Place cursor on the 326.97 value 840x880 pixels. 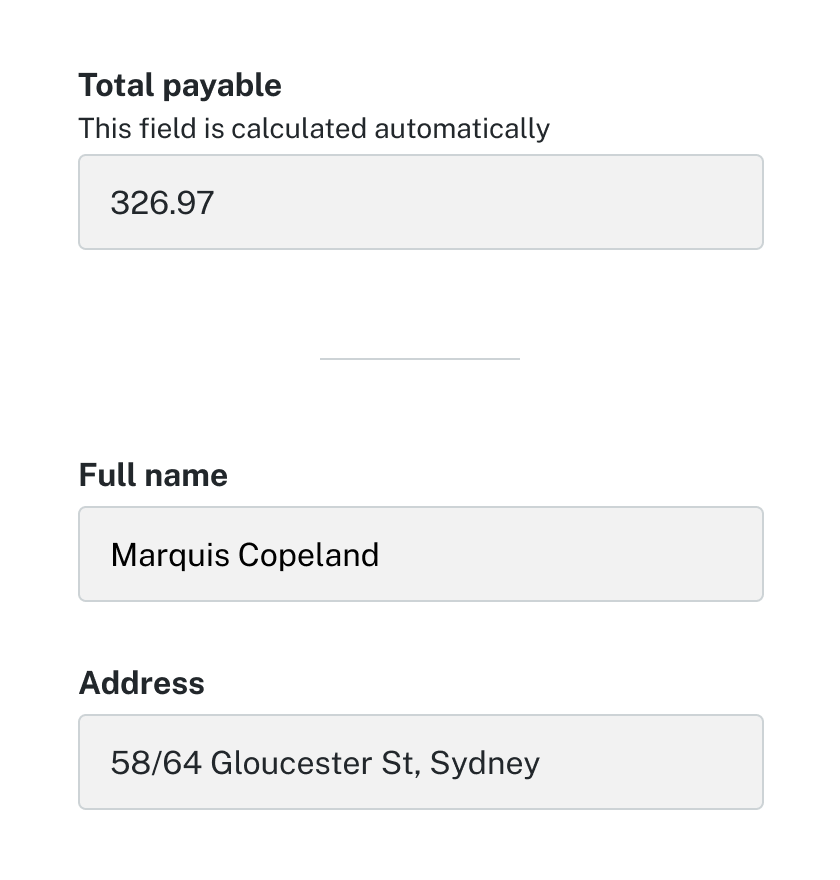click(x=162, y=203)
